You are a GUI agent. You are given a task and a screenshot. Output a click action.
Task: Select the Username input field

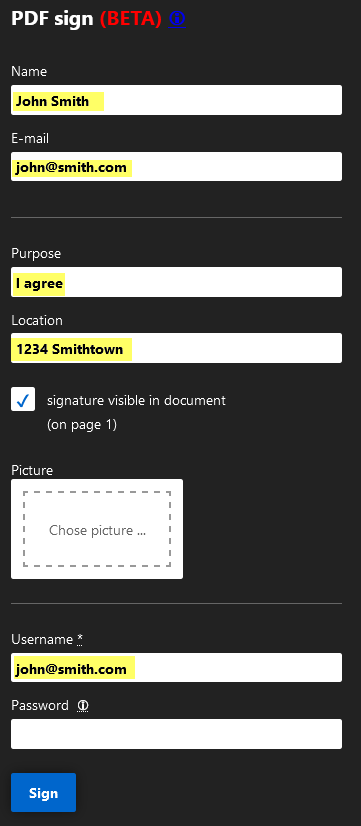click(x=177, y=668)
